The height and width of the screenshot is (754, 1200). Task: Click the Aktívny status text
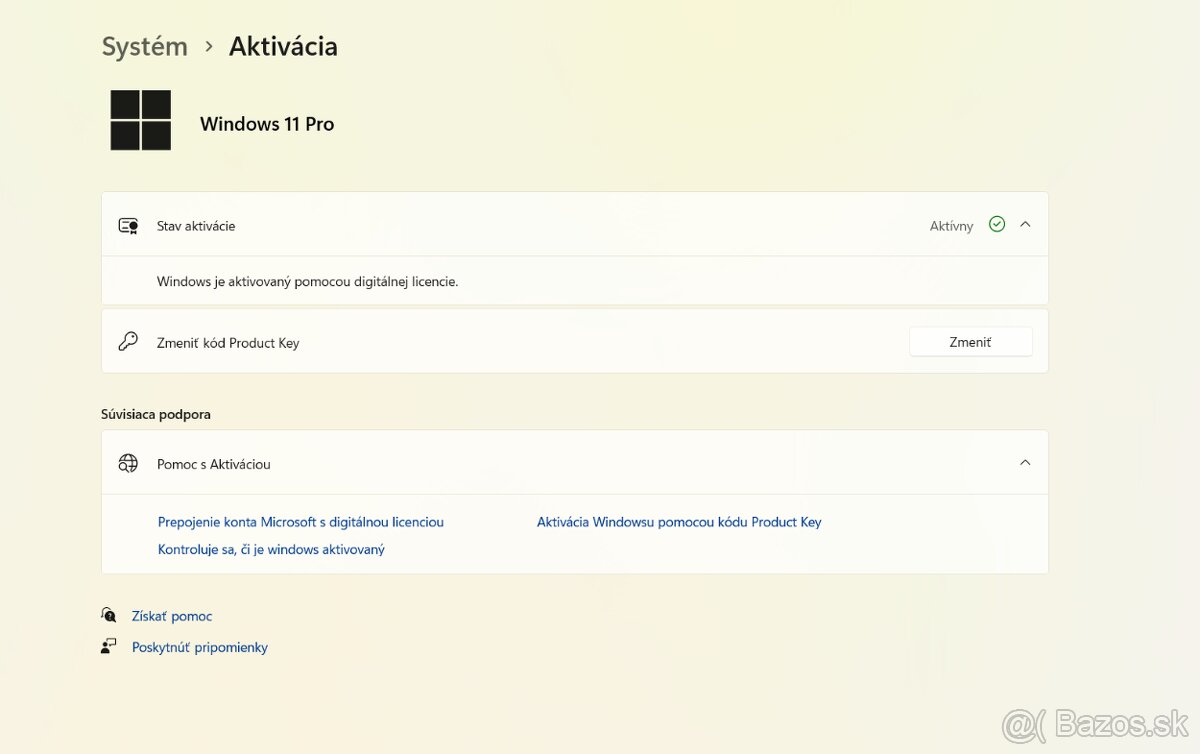951,226
